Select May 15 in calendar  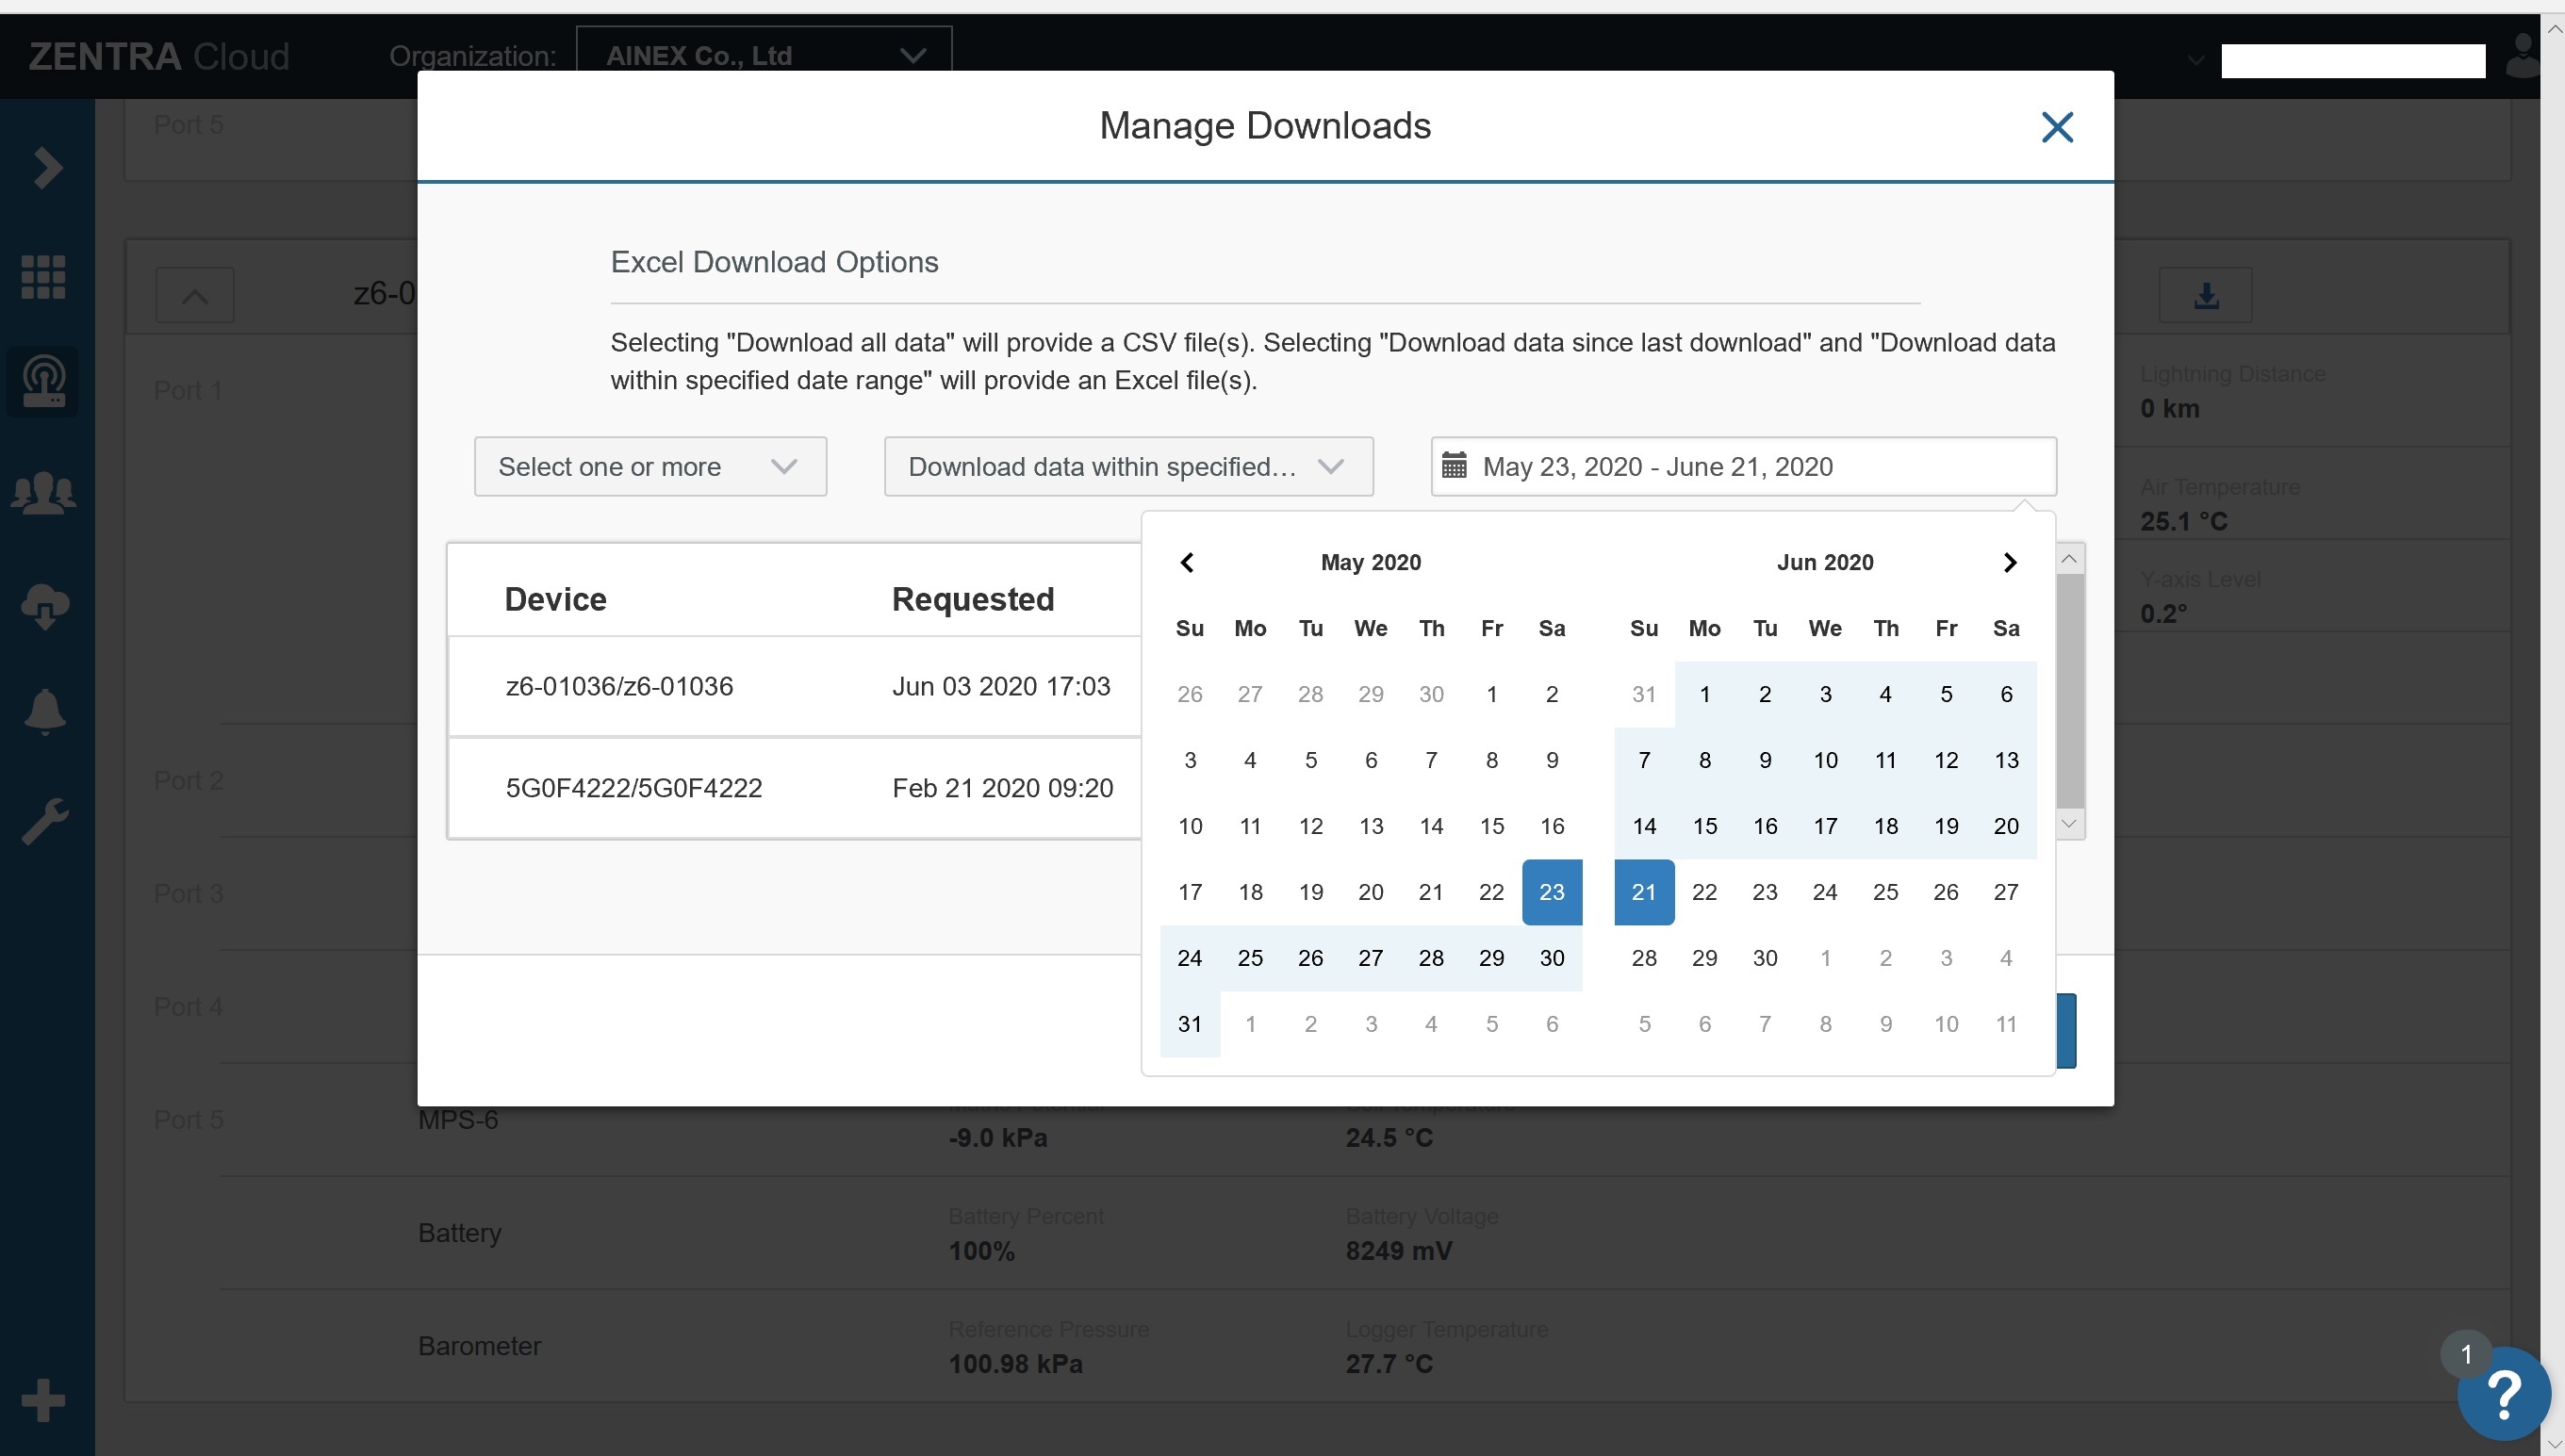(x=1491, y=826)
